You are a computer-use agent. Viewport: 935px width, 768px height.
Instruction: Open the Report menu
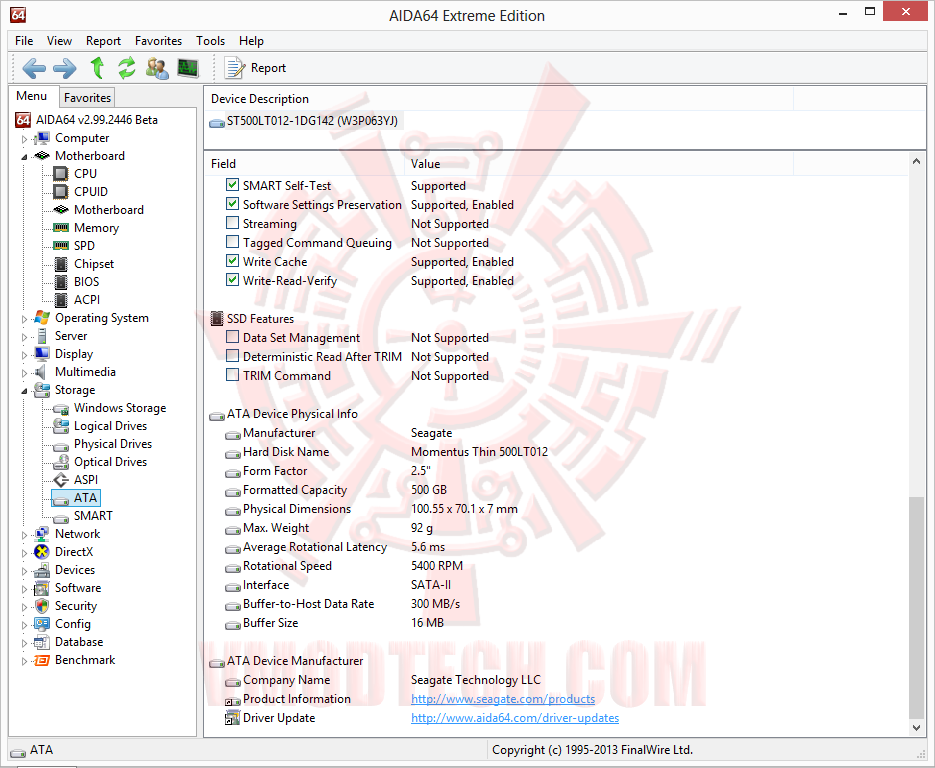[x=103, y=41]
